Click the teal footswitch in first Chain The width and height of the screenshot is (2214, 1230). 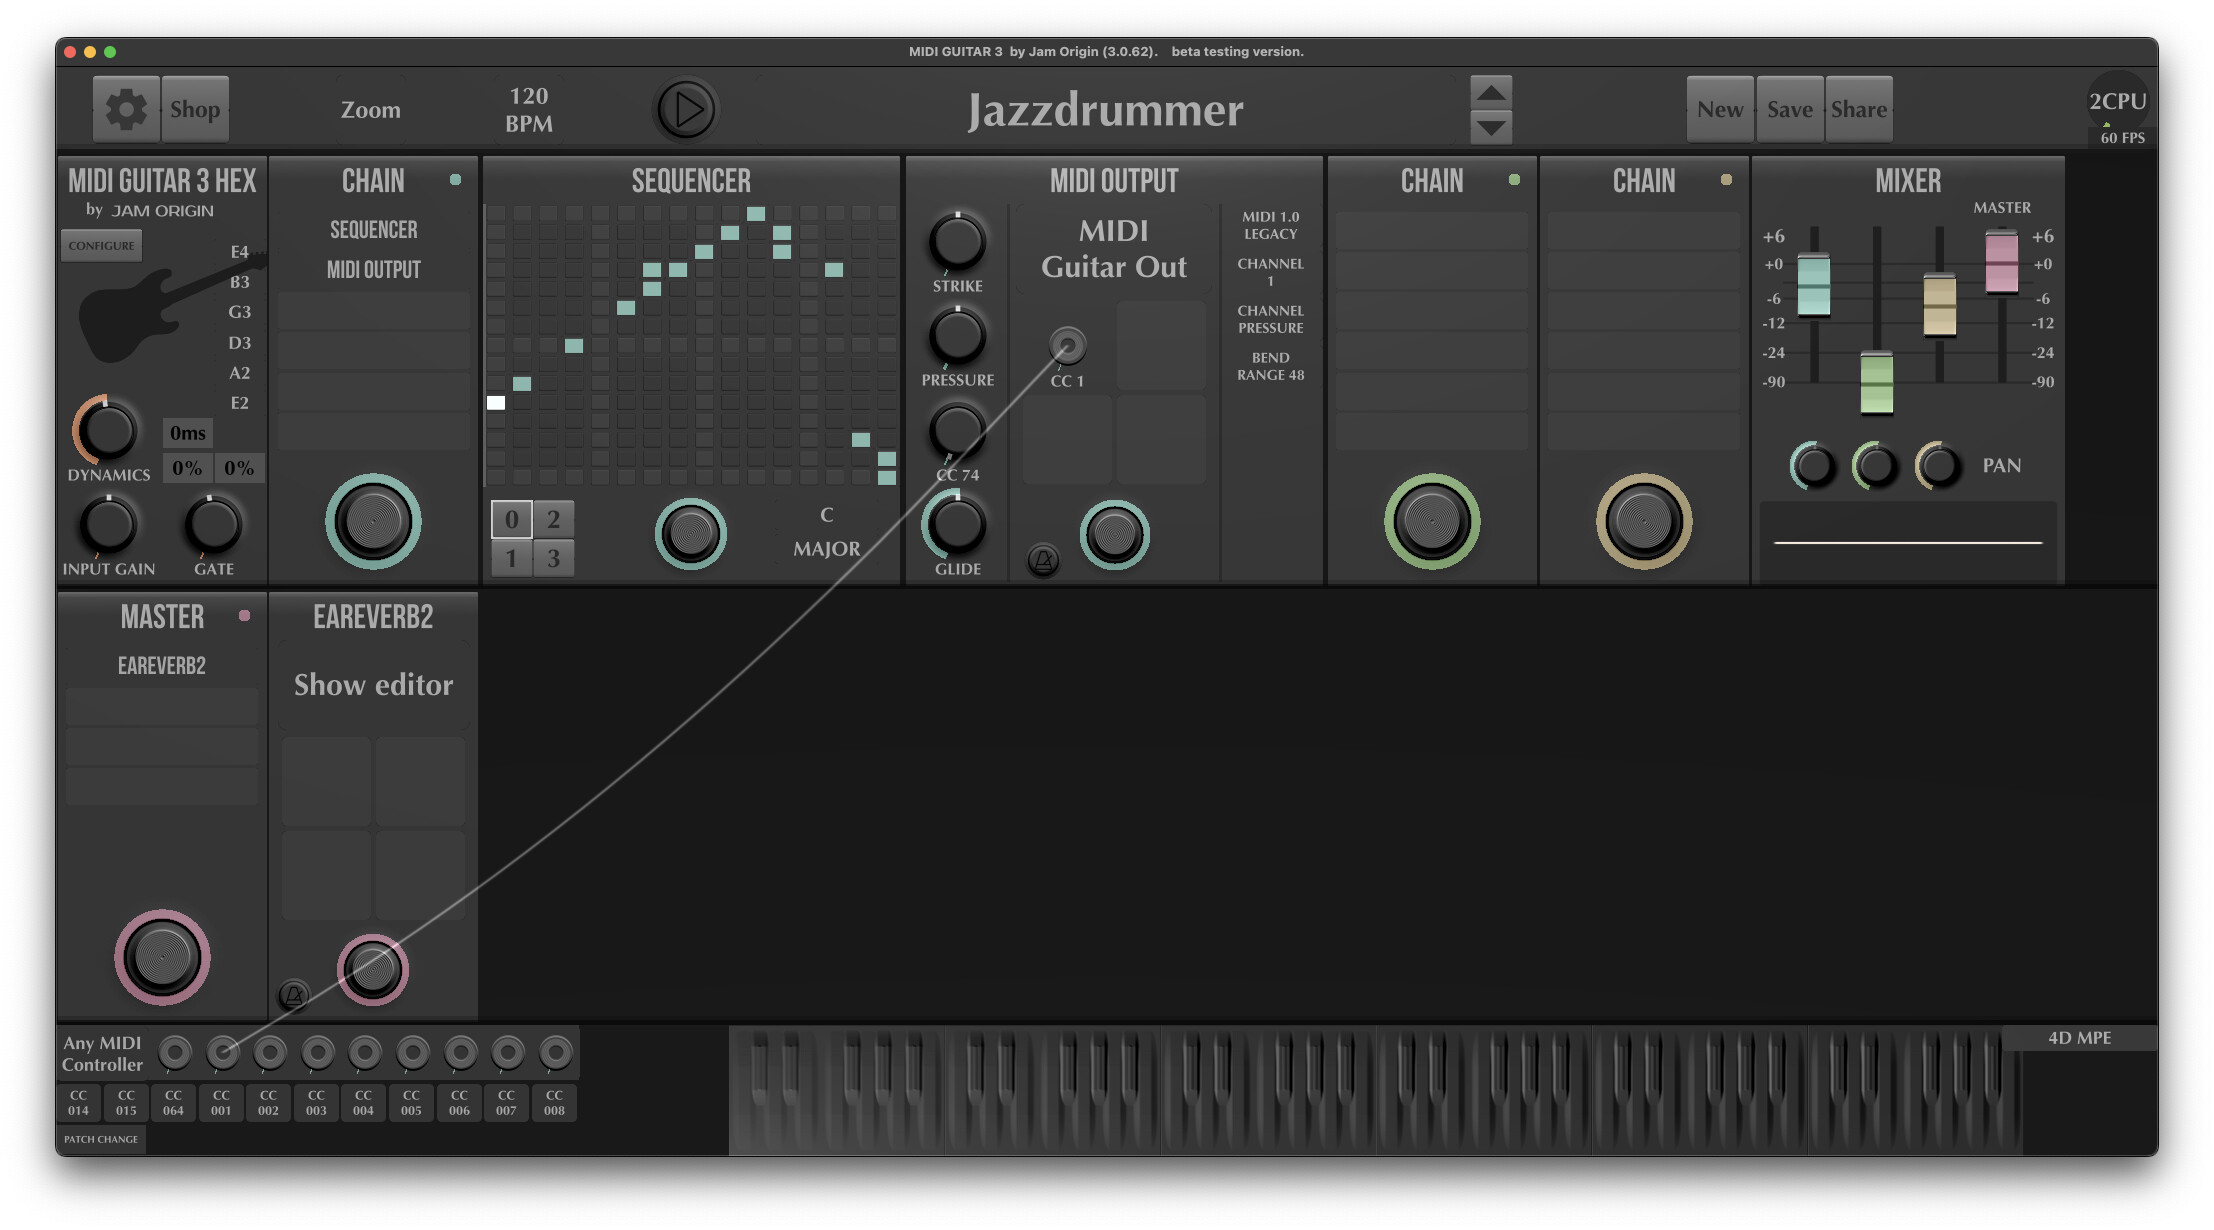(x=373, y=522)
